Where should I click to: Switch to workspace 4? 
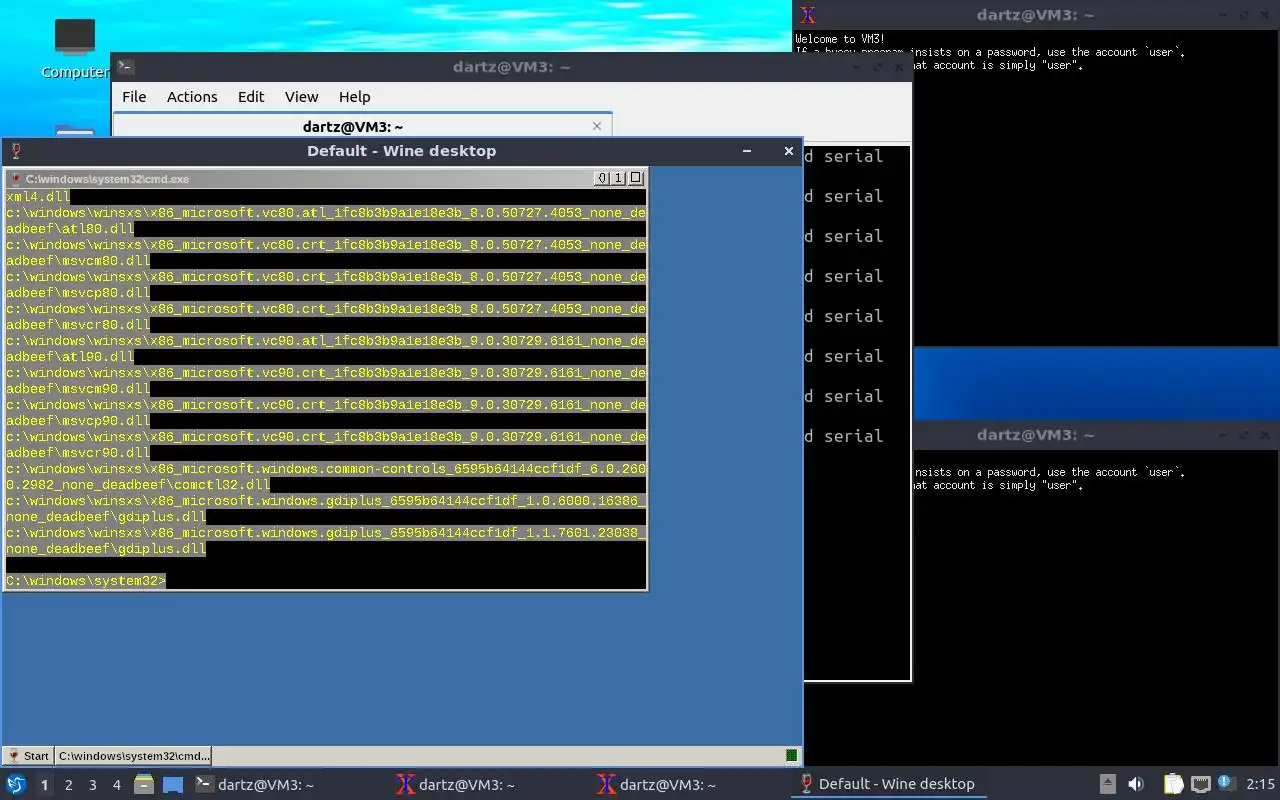coord(117,785)
